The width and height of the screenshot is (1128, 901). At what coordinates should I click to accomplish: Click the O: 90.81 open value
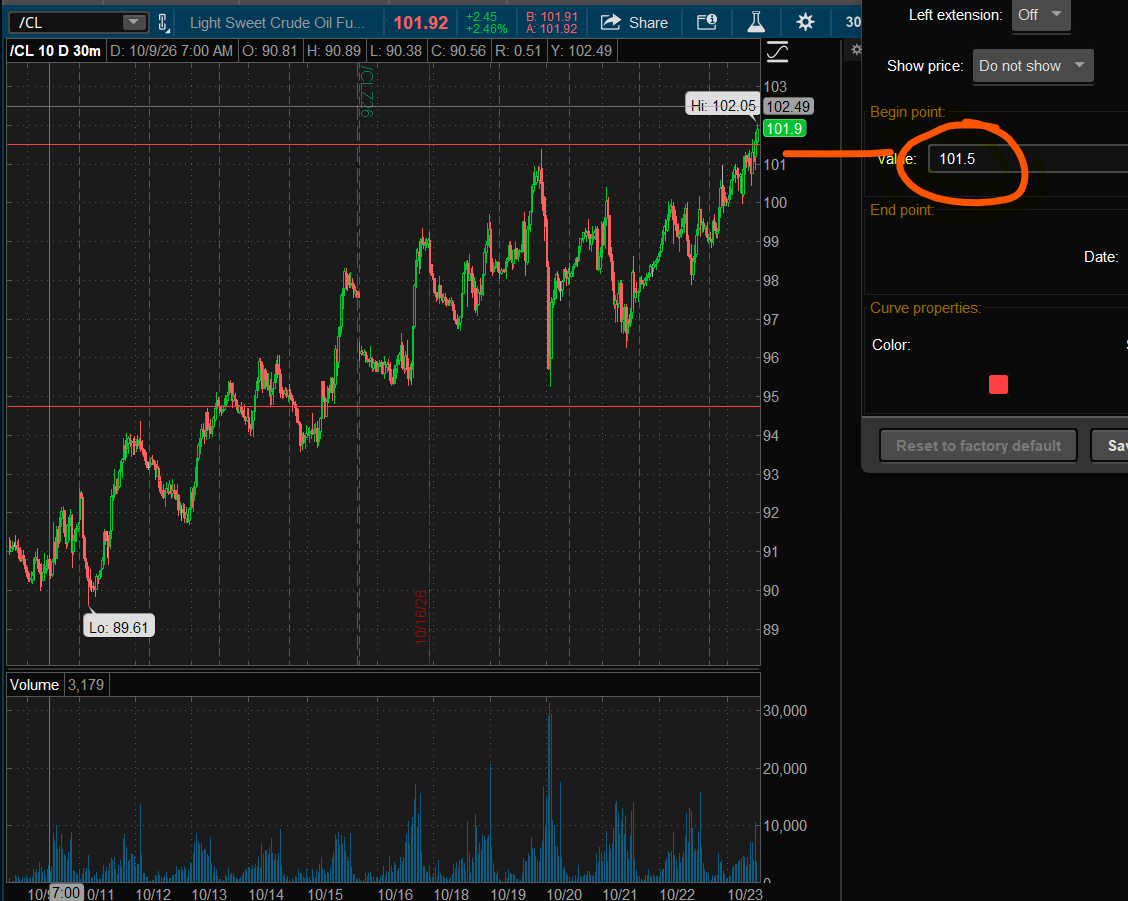pos(270,51)
